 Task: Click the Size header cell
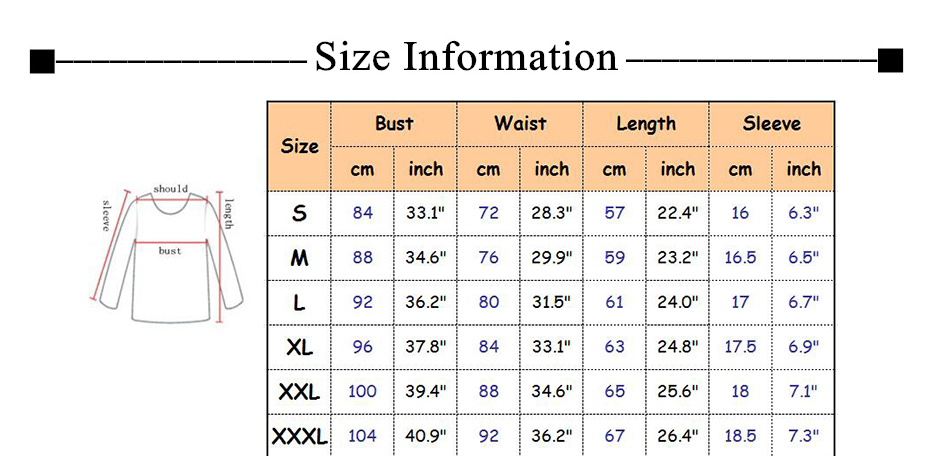(299, 146)
